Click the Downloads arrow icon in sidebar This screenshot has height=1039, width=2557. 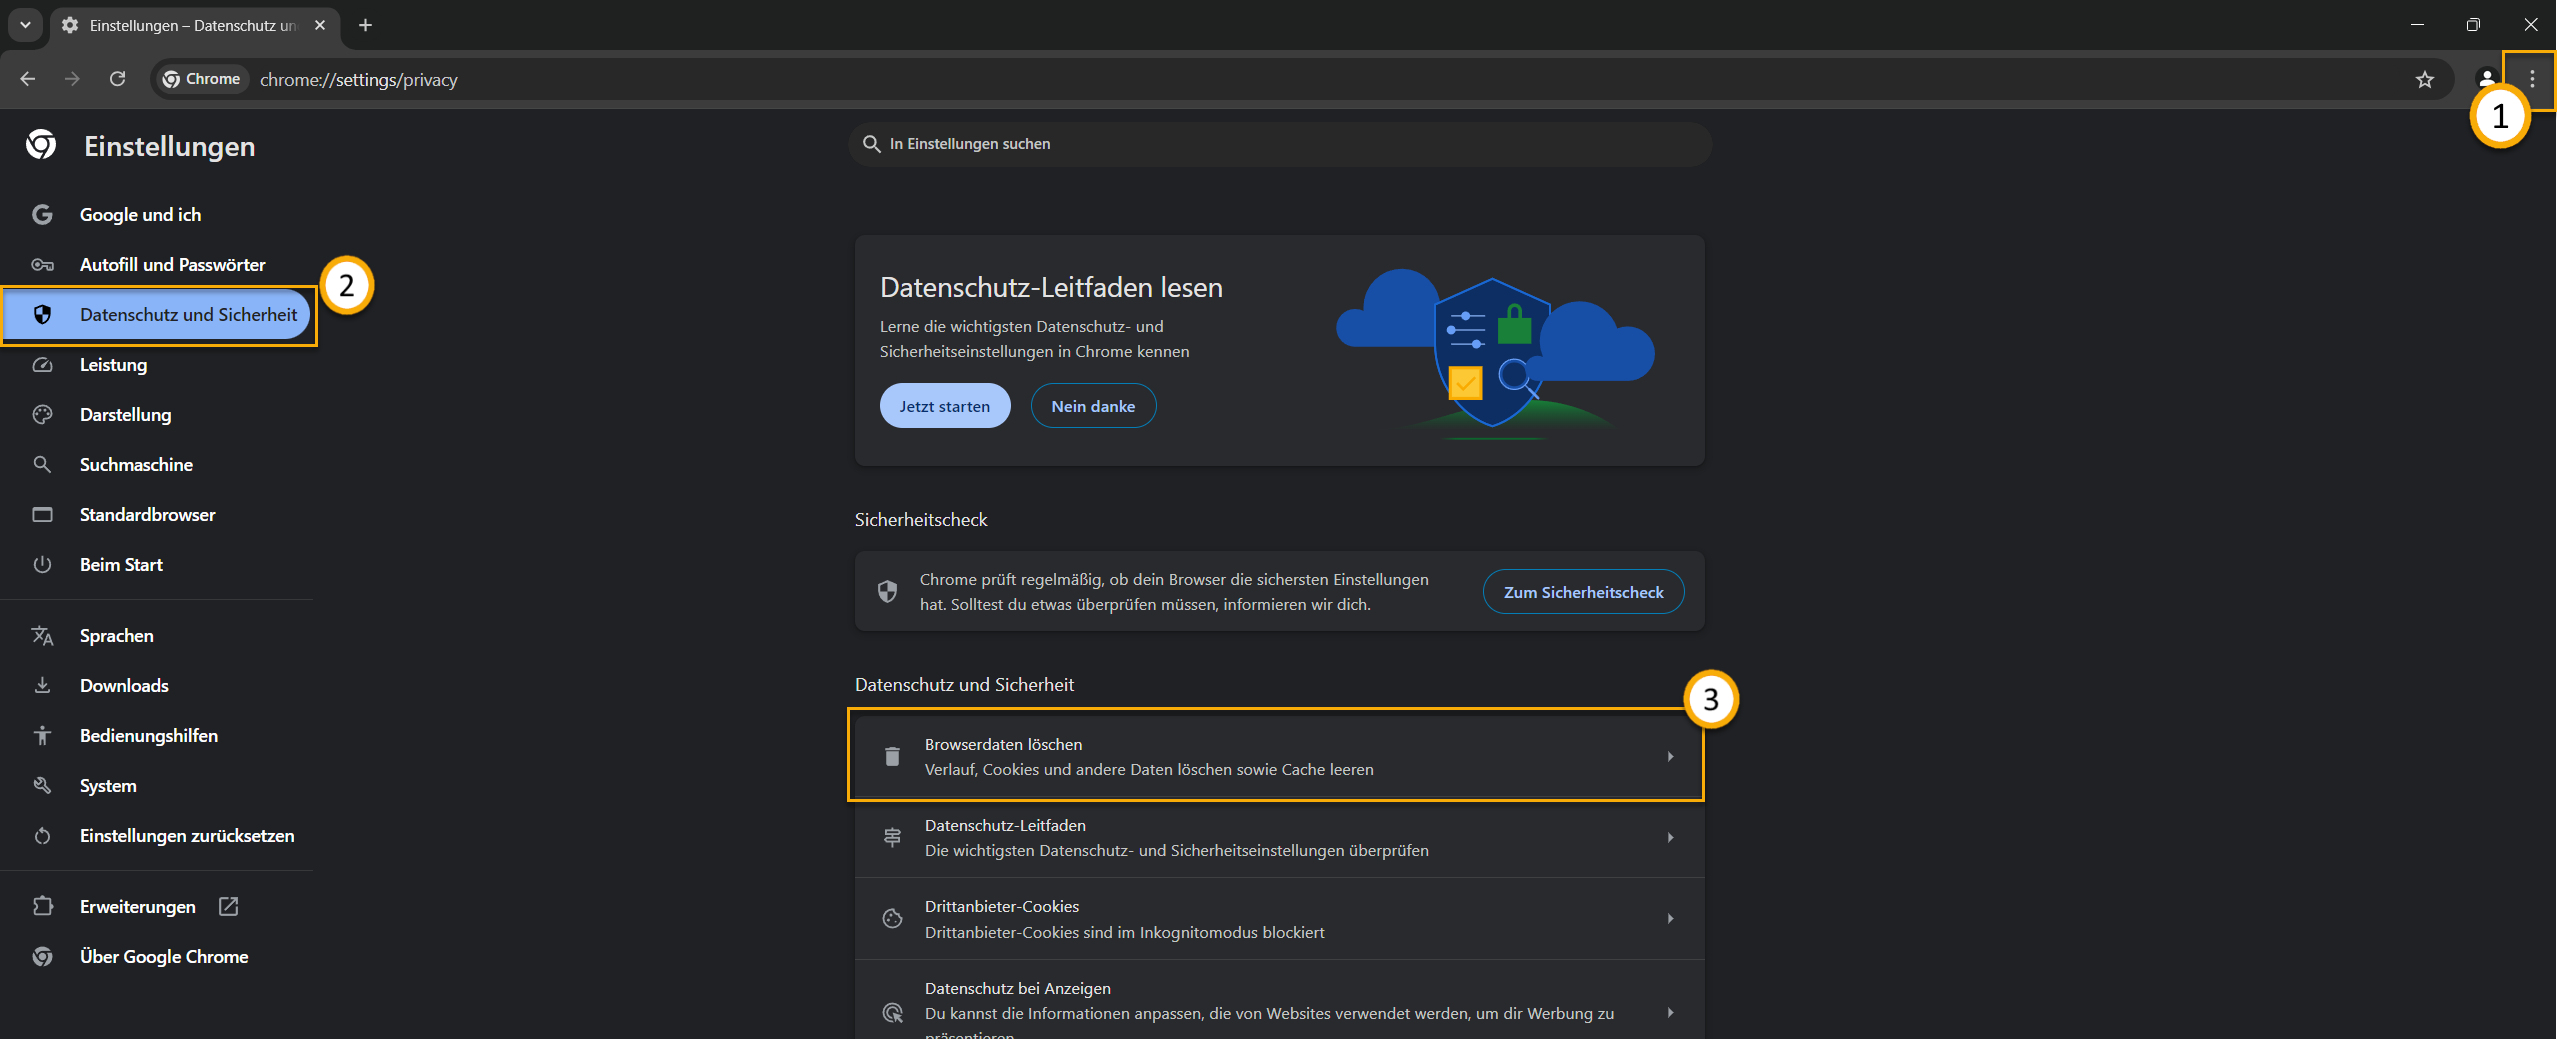44,685
